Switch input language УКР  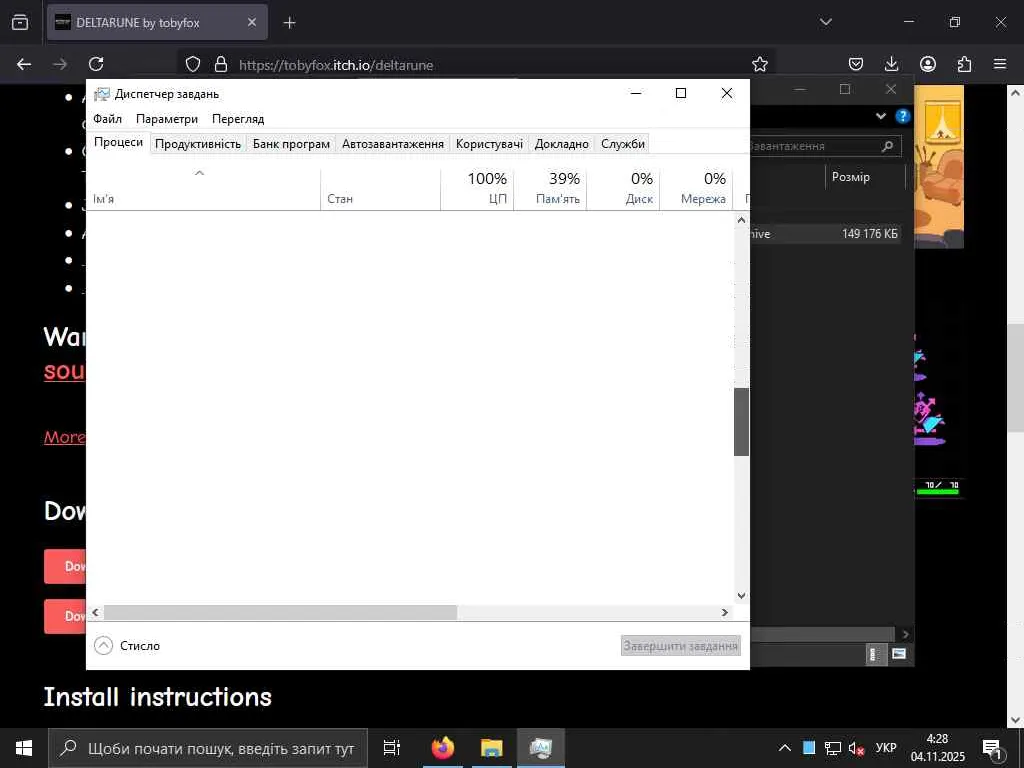886,748
